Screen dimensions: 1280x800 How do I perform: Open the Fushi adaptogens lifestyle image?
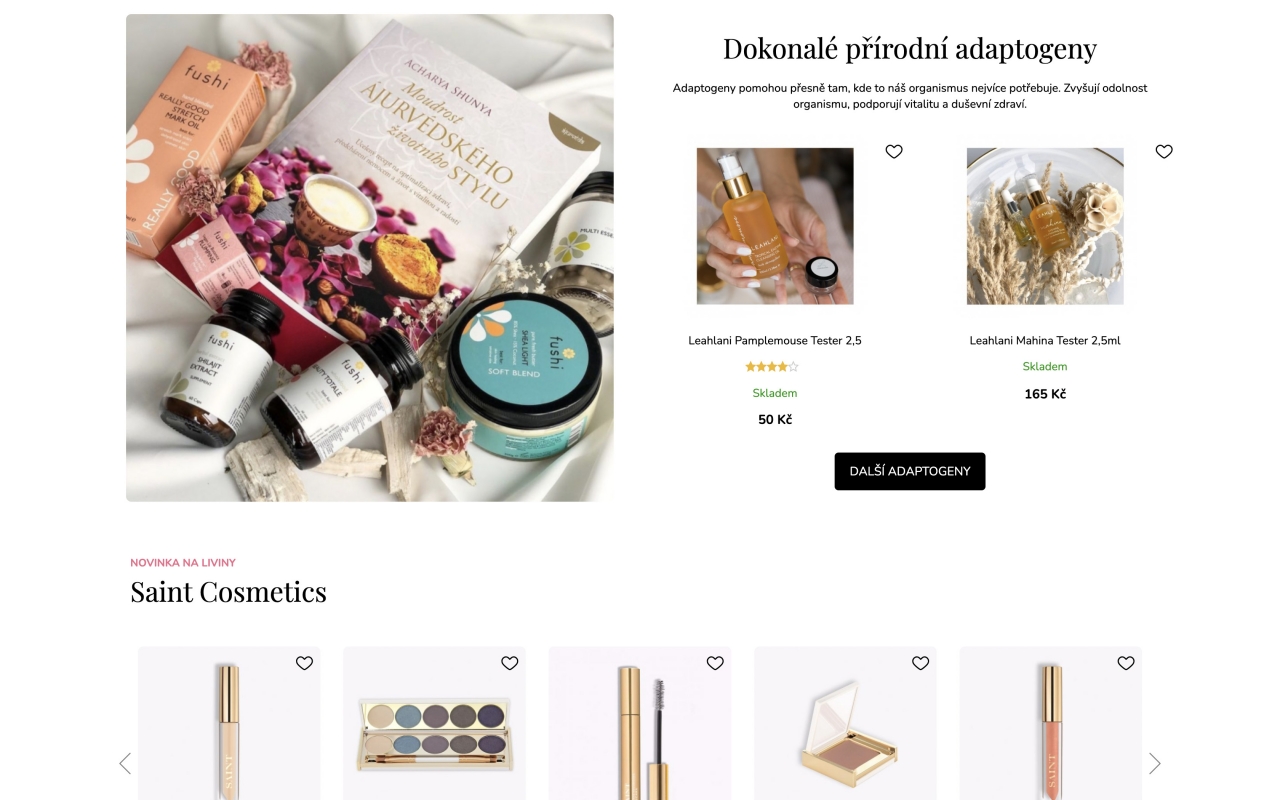[x=370, y=258]
